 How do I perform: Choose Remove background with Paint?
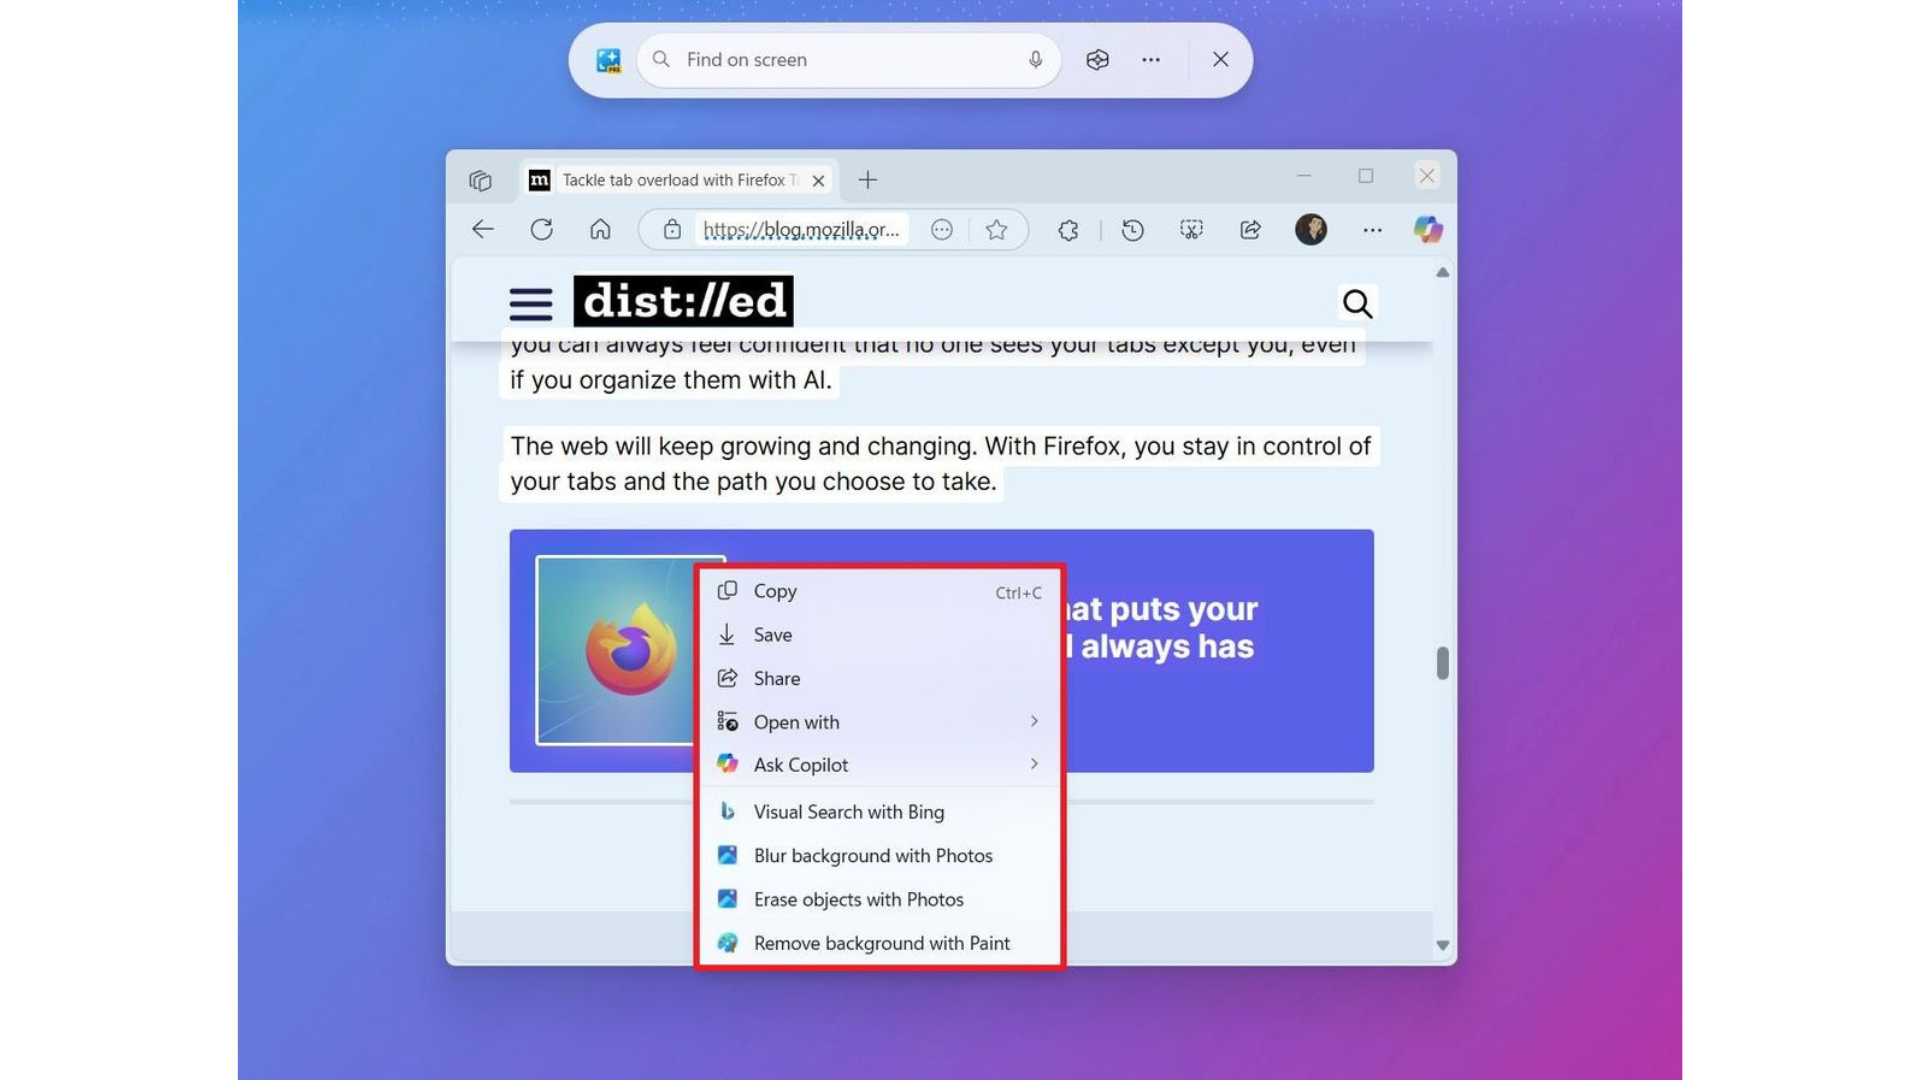[882, 942]
